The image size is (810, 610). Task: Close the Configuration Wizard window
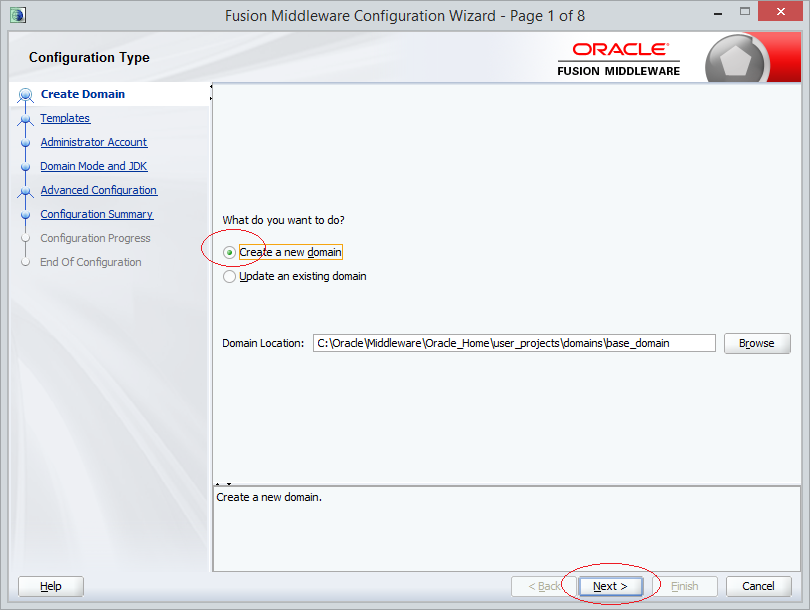click(781, 11)
